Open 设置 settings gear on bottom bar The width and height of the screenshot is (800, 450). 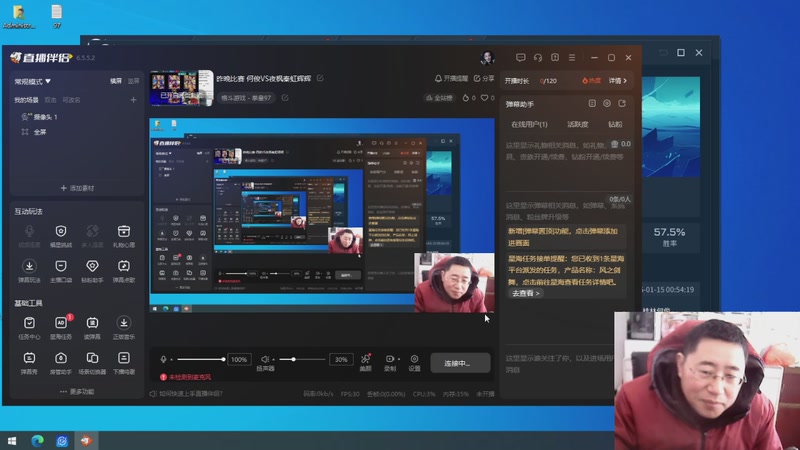pyautogui.click(x=414, y=362)
